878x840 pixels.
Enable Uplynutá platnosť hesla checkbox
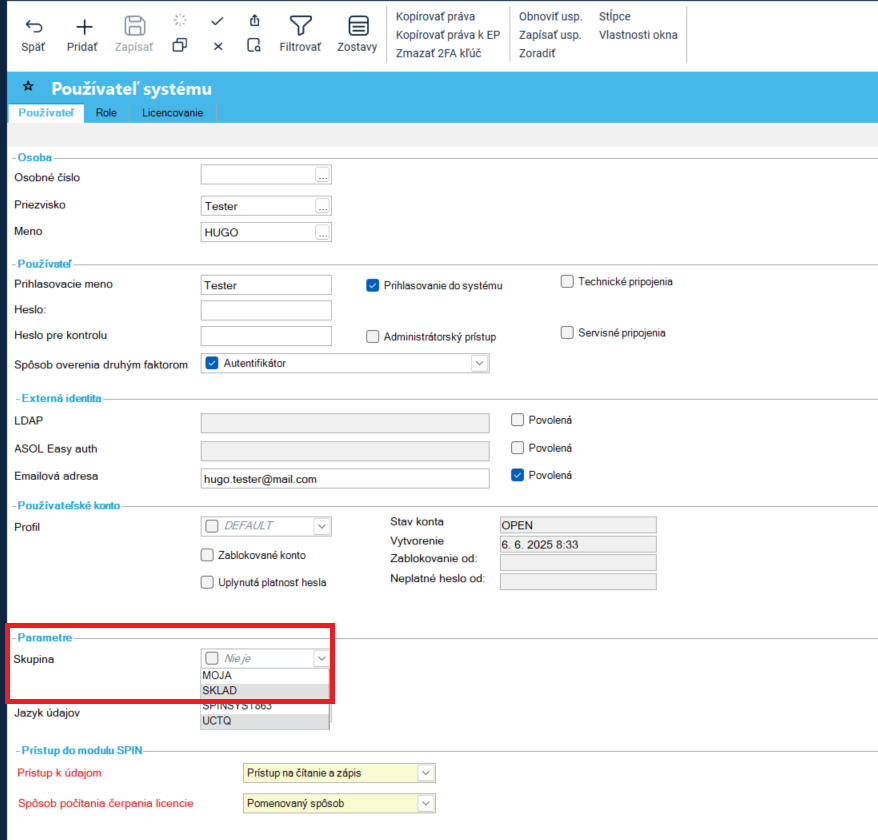point(207,582)
